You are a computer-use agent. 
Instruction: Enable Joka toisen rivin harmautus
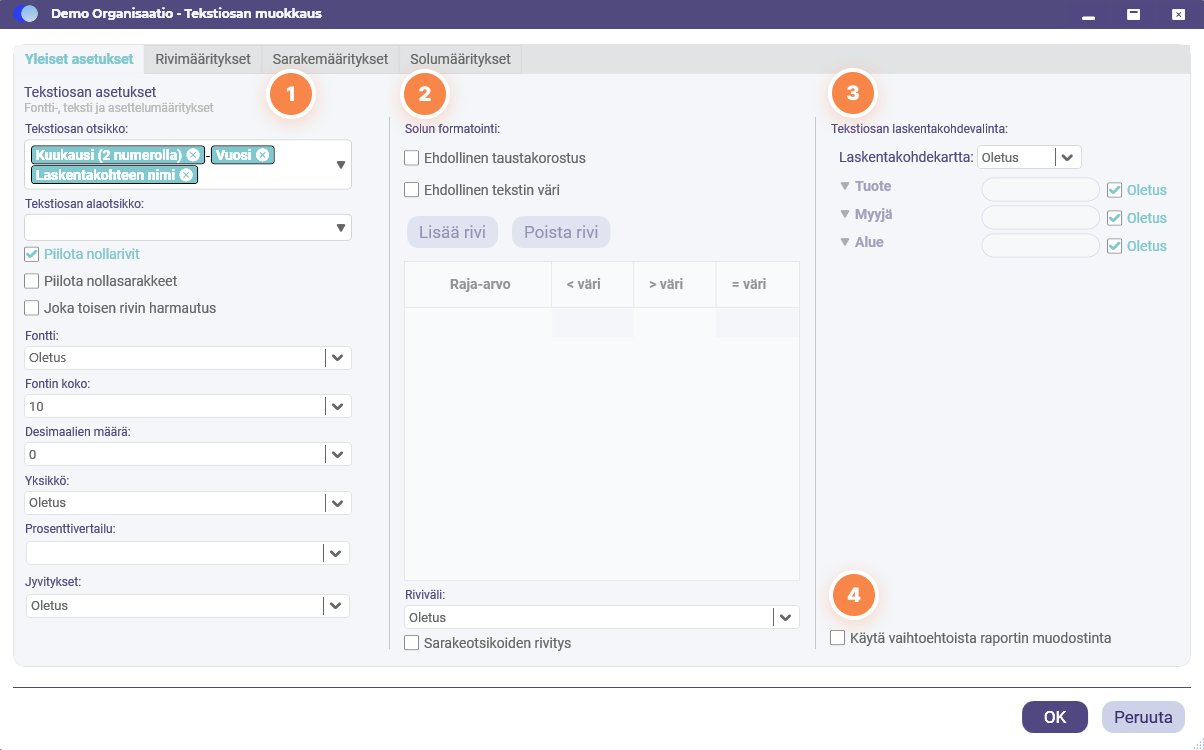pos(32,308)
